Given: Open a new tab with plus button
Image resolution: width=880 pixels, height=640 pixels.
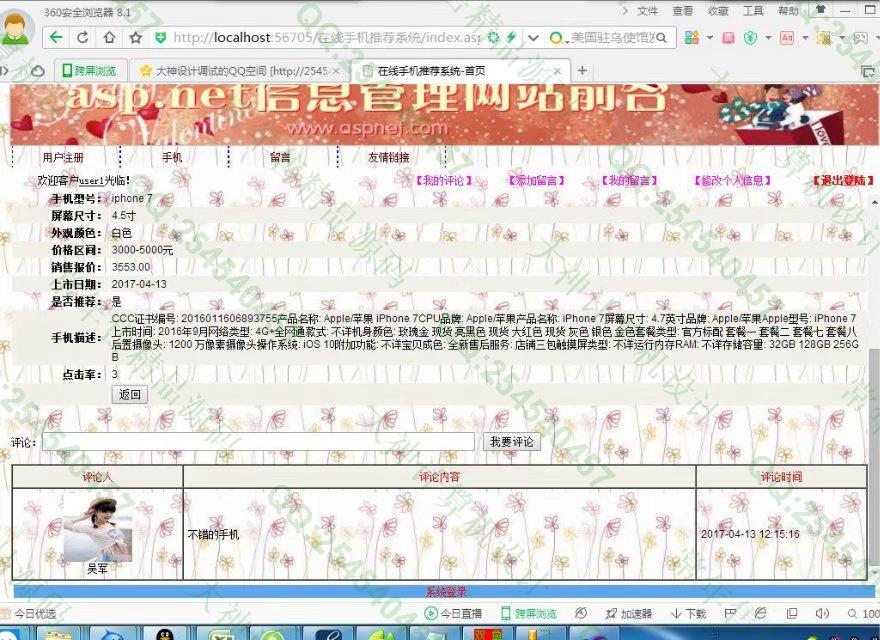Looking at the screenshot, I should 582,71.
